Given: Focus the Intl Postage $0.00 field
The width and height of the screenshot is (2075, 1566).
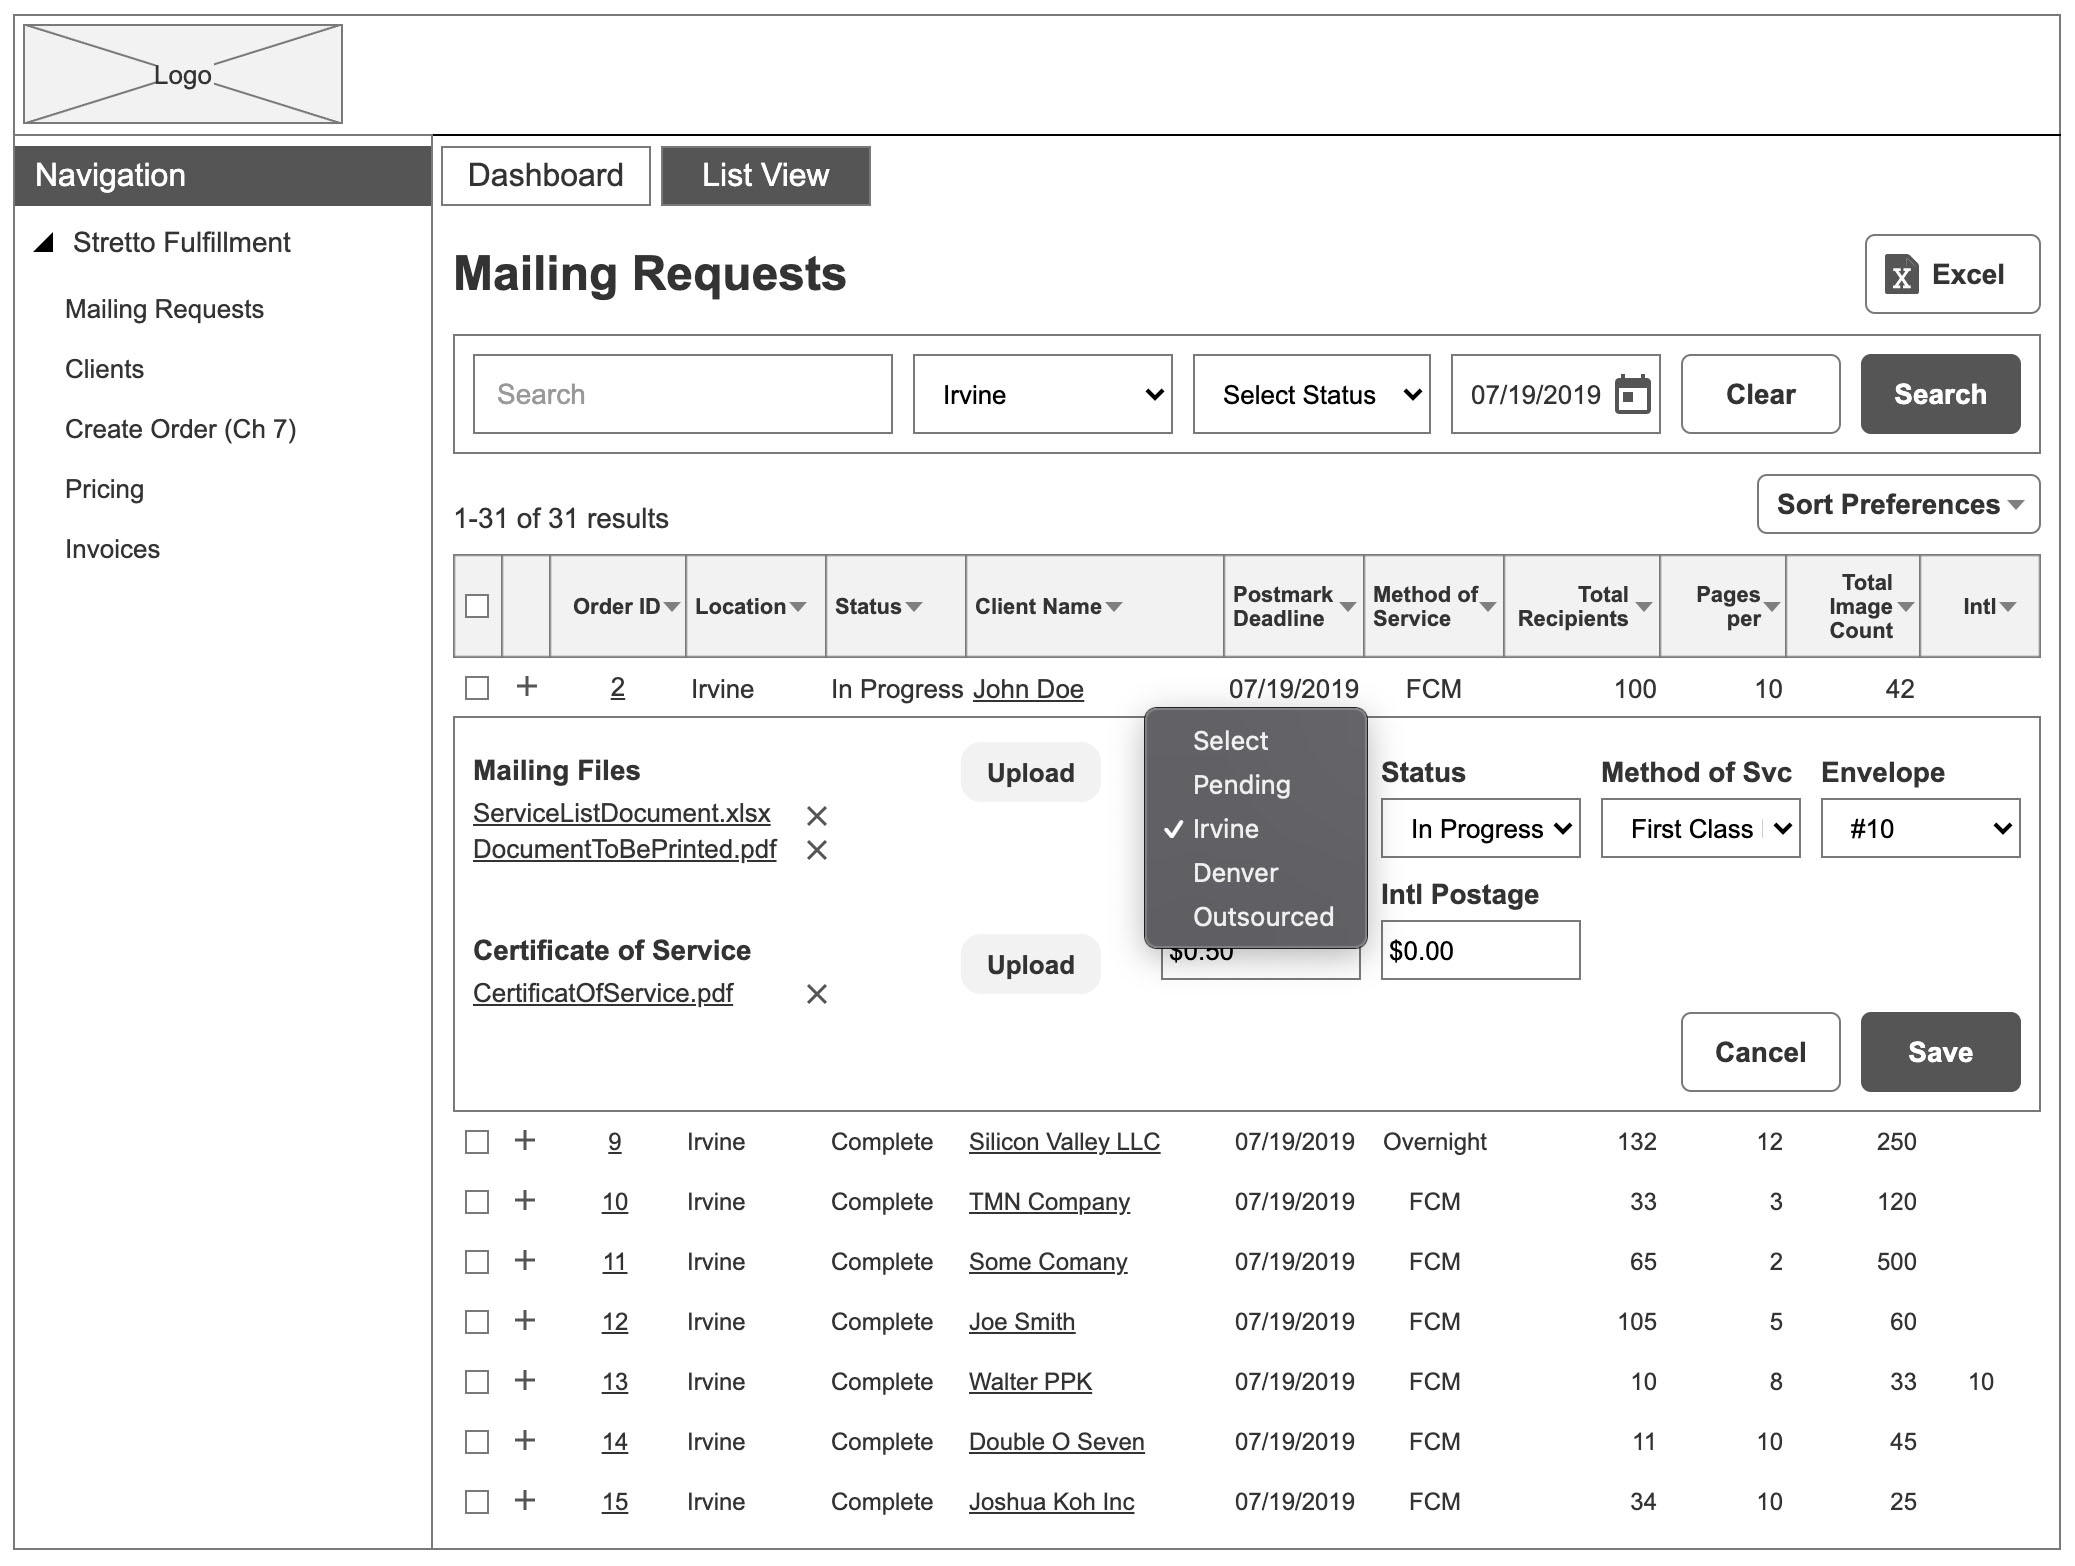Looking at the screenshot, I should coord(1480,950).
